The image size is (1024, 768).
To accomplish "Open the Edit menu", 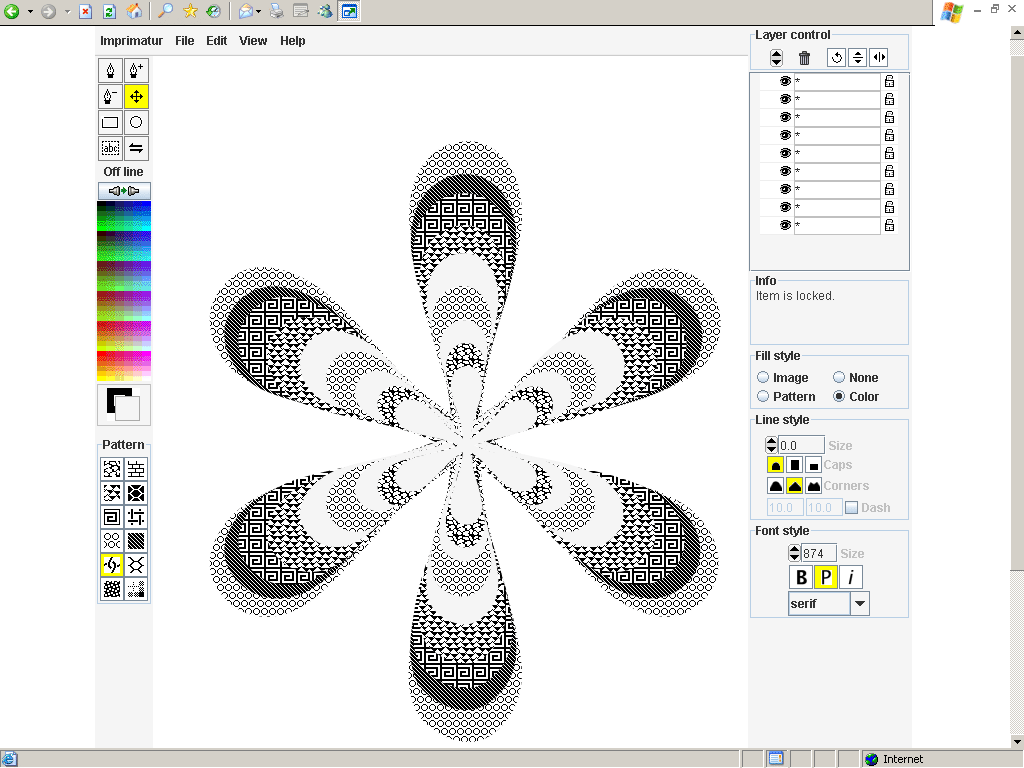I will coord(217,41).
